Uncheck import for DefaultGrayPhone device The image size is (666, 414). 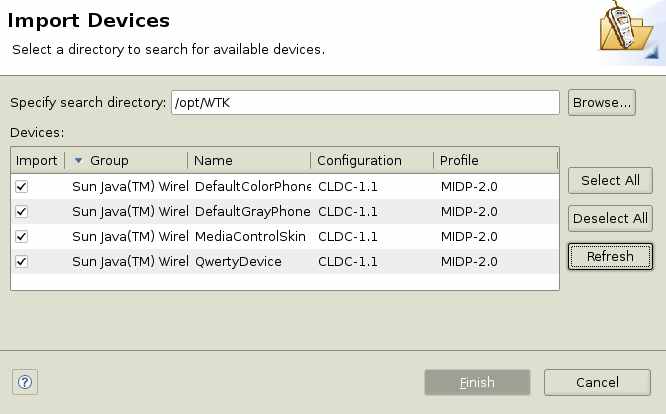tap(21, 211)
